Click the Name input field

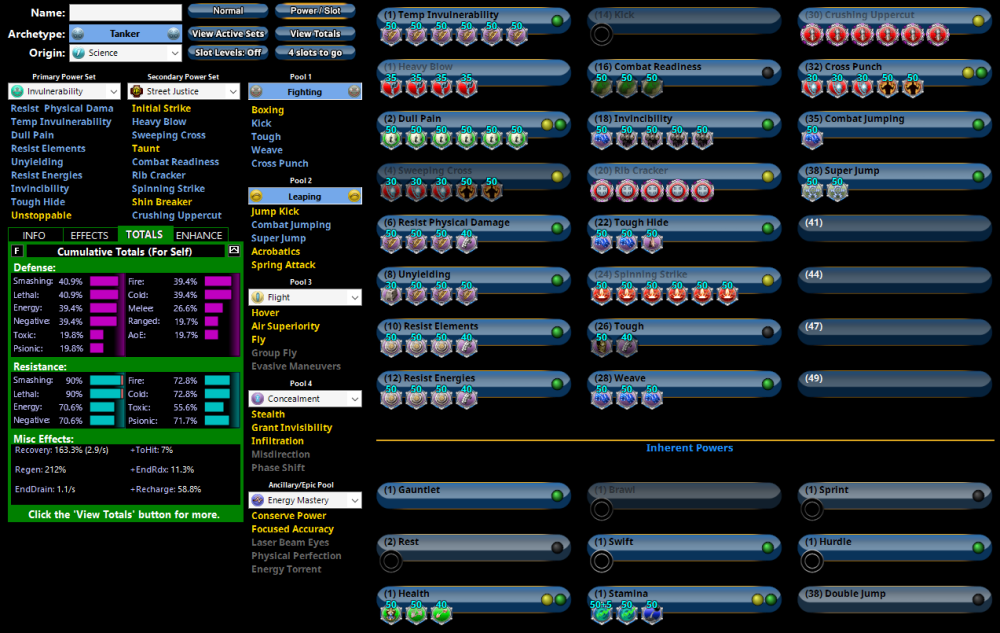125,13
